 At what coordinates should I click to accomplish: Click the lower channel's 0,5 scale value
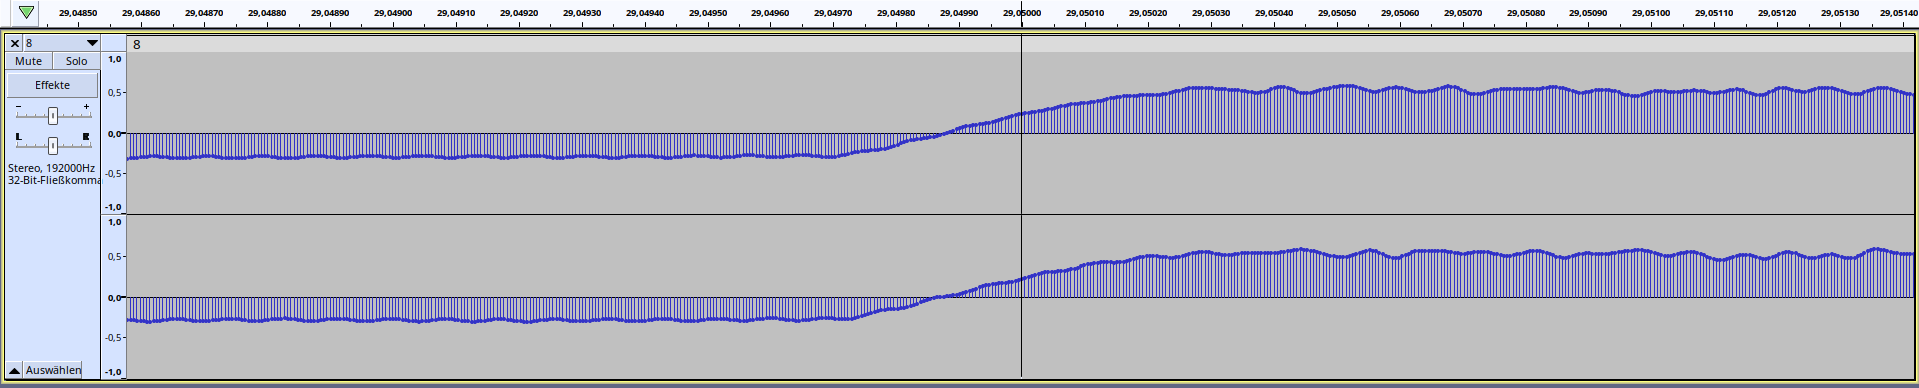[115, 257]
